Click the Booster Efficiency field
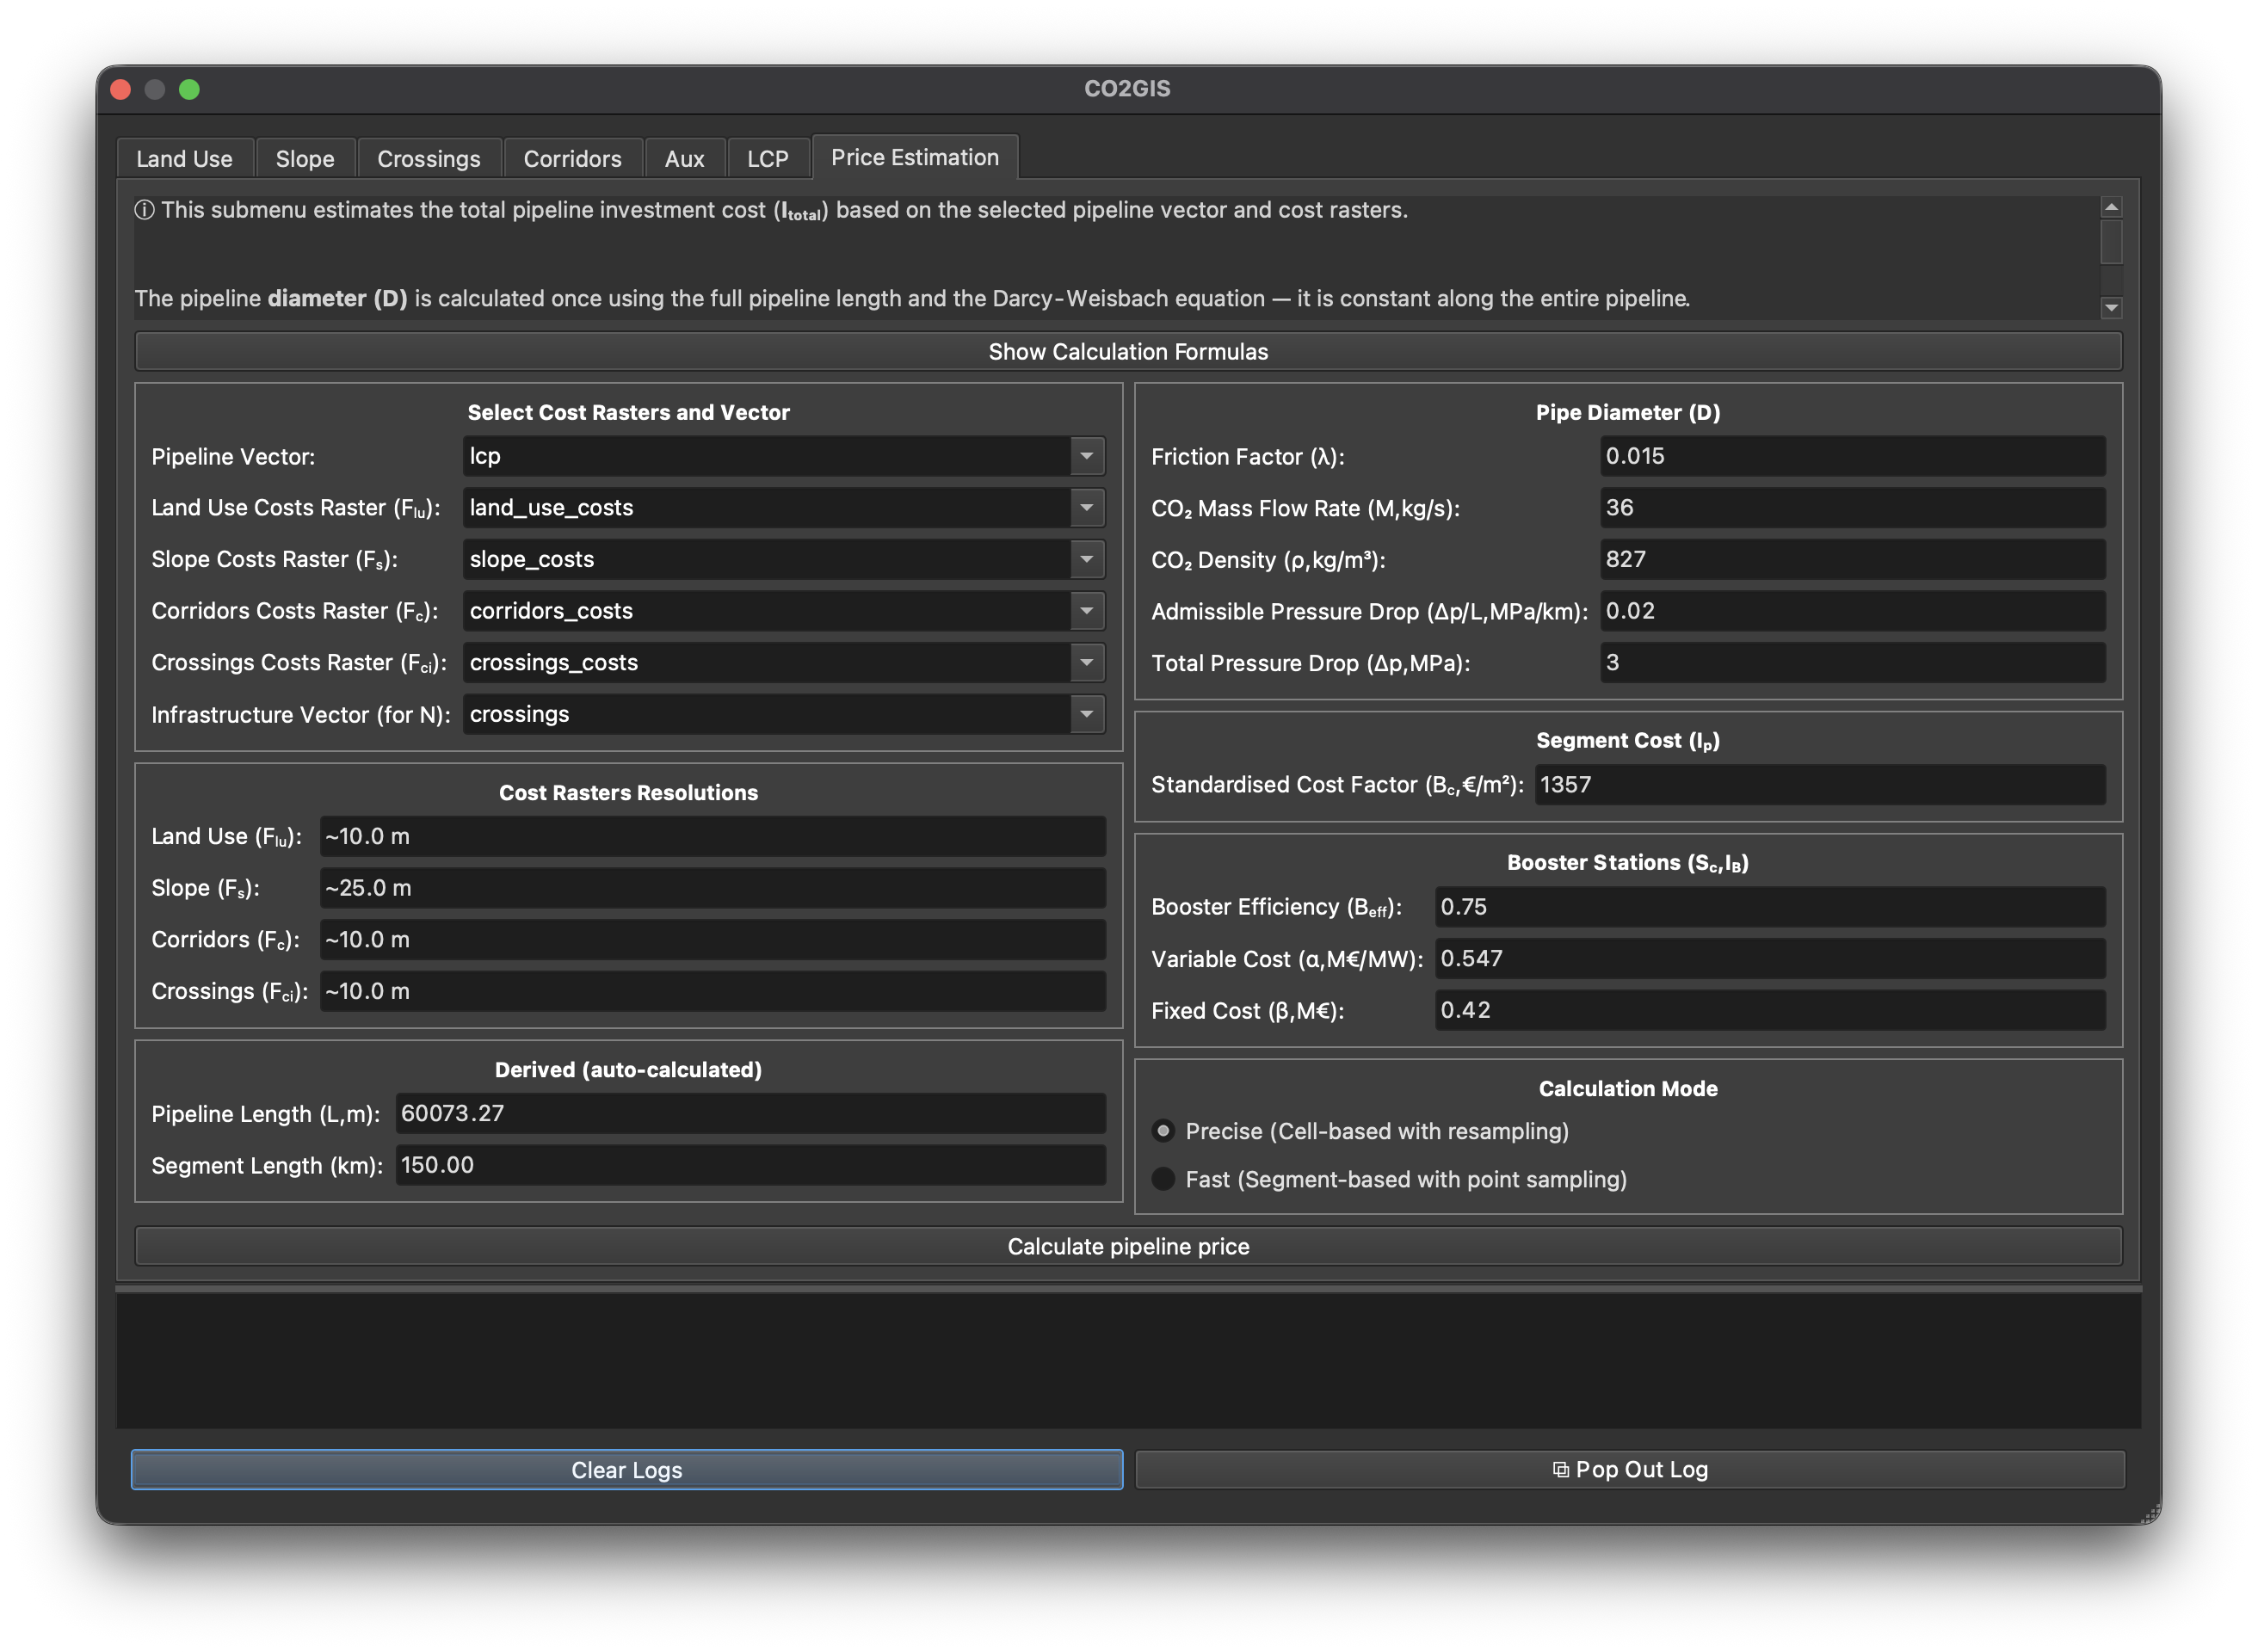This screenshot has width=2258, height=1652. click(x=1770, y=907)
